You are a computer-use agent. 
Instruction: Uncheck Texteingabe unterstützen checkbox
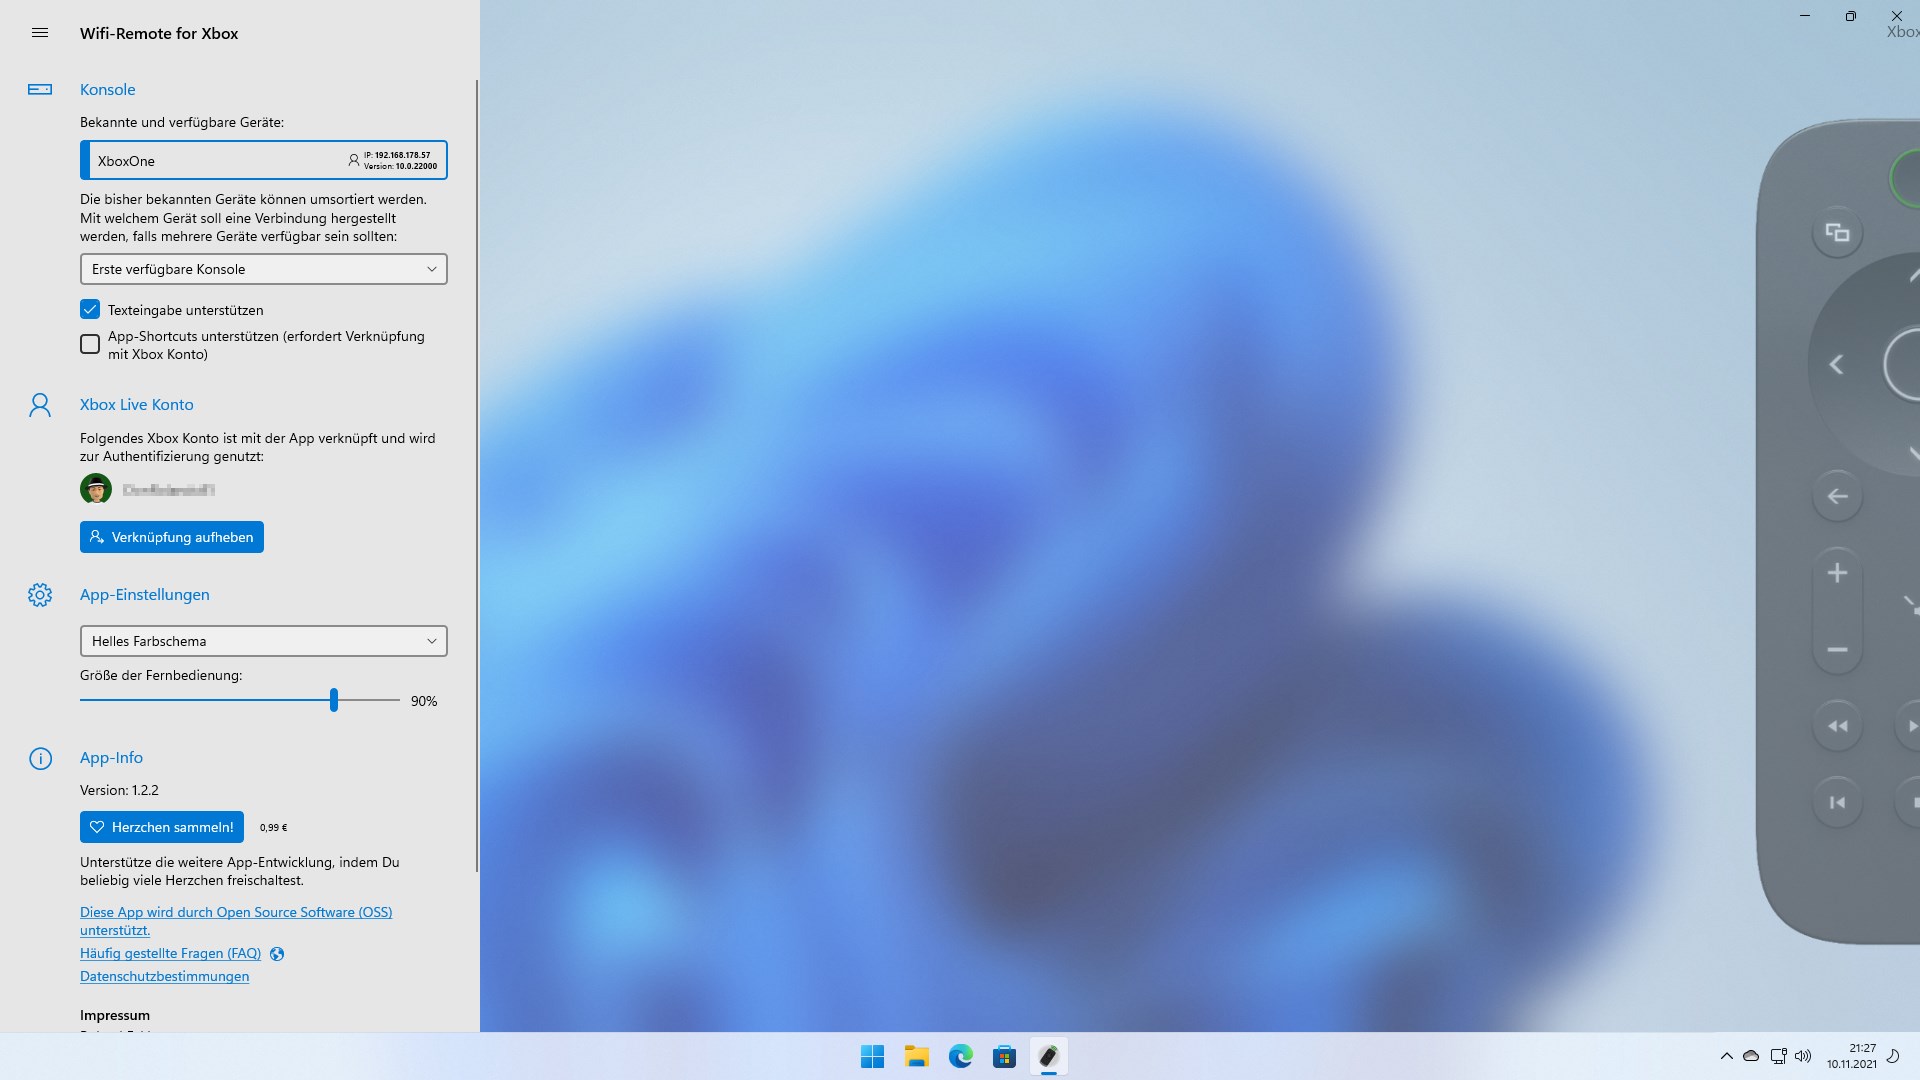pyautogui.click(x=90, y=310)
